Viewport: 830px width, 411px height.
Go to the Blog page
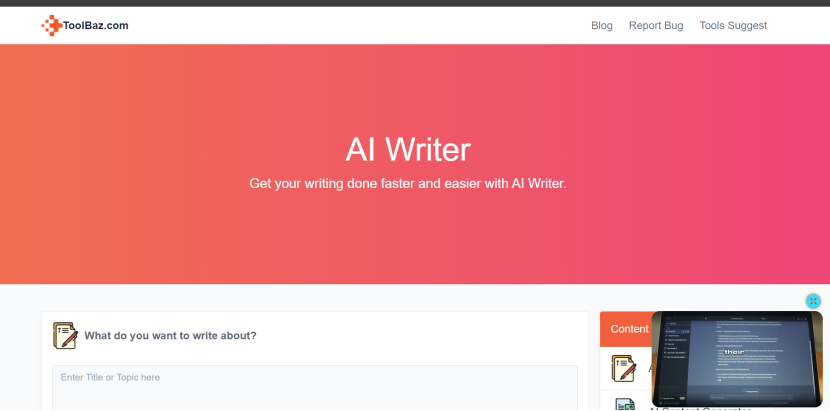(x=602, y=25)
